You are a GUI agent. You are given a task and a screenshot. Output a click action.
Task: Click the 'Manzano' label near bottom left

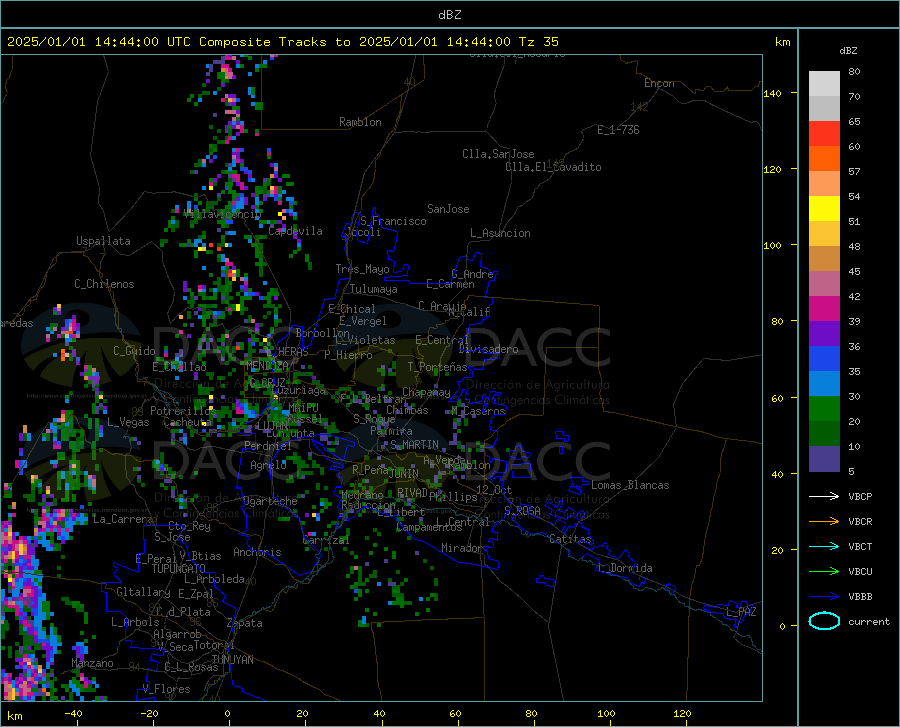pyautogui.click(x=92, y=663)
